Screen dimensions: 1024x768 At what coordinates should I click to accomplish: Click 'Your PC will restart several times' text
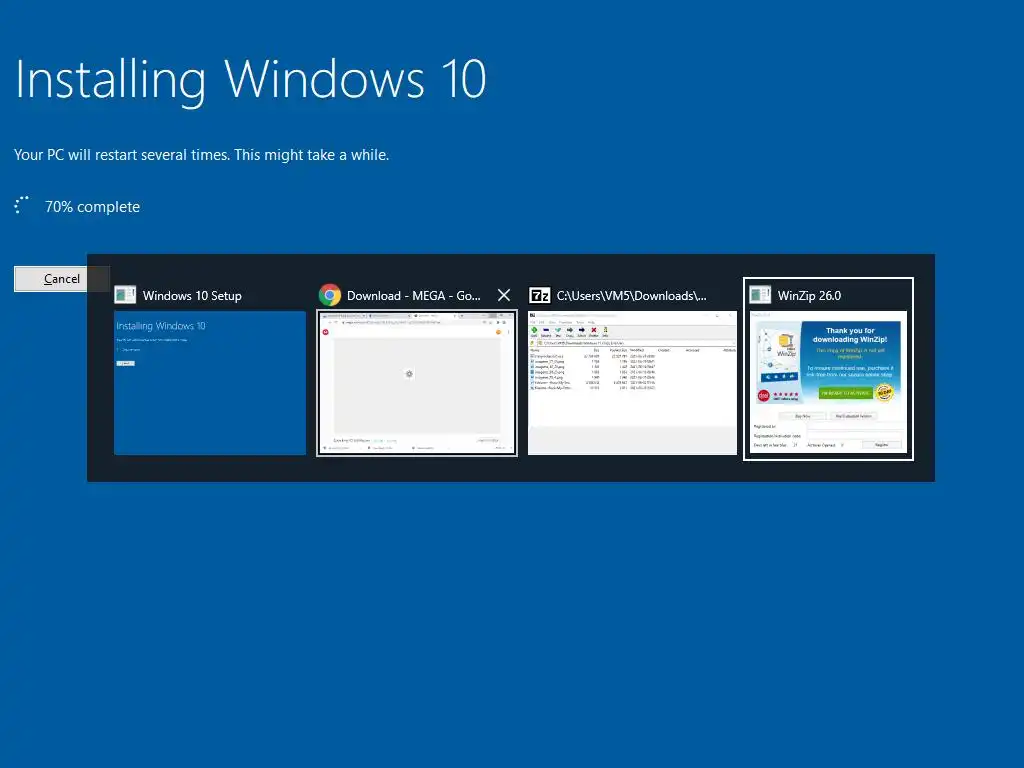201,155
